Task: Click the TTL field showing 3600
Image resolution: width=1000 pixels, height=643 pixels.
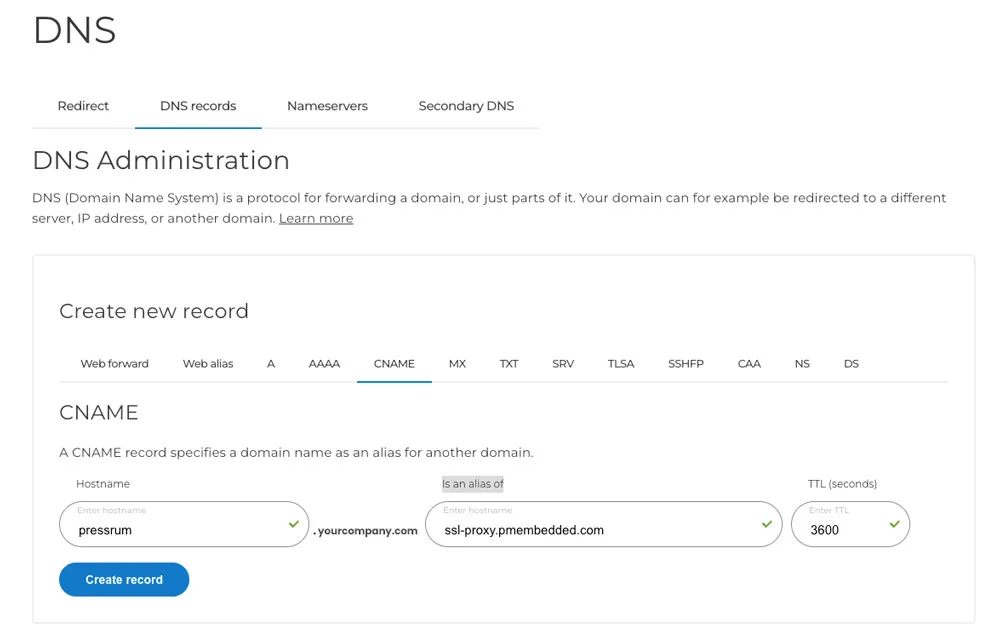Action: click(840, 530)
